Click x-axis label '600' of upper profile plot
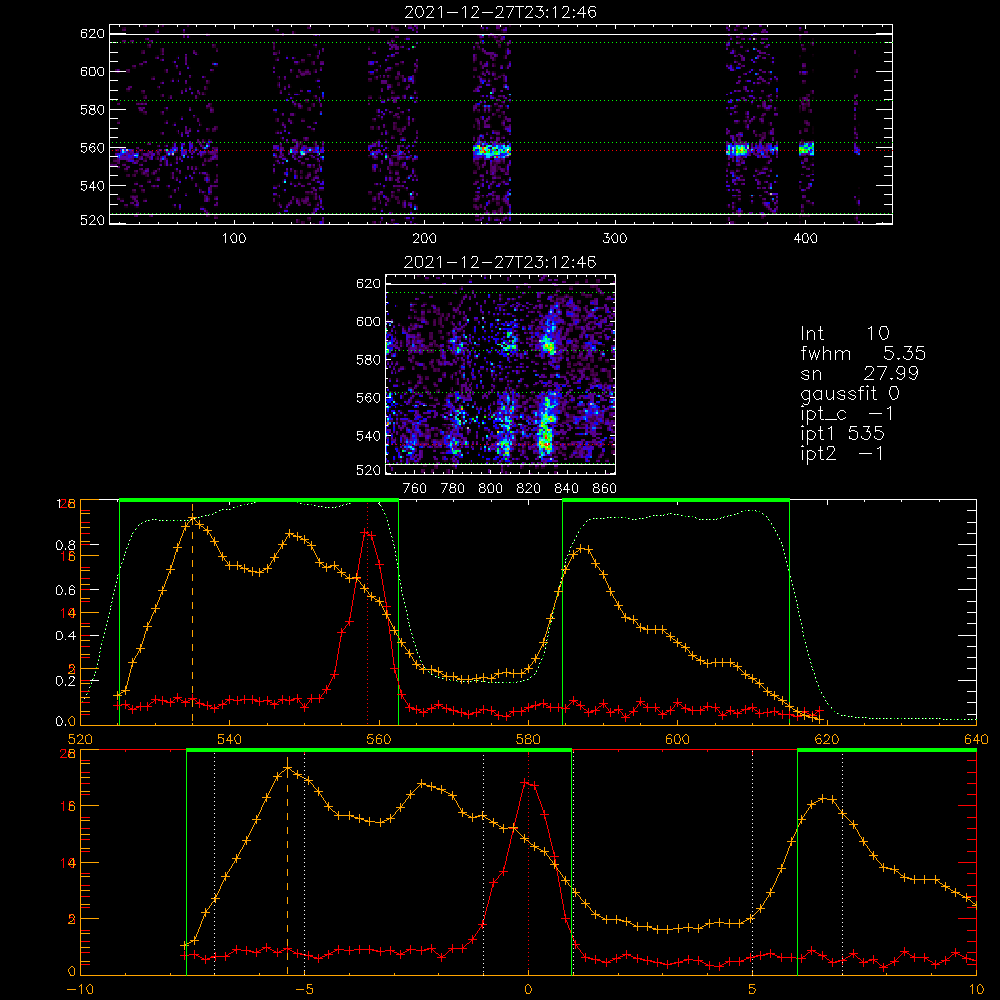 (x=677, y=739)
